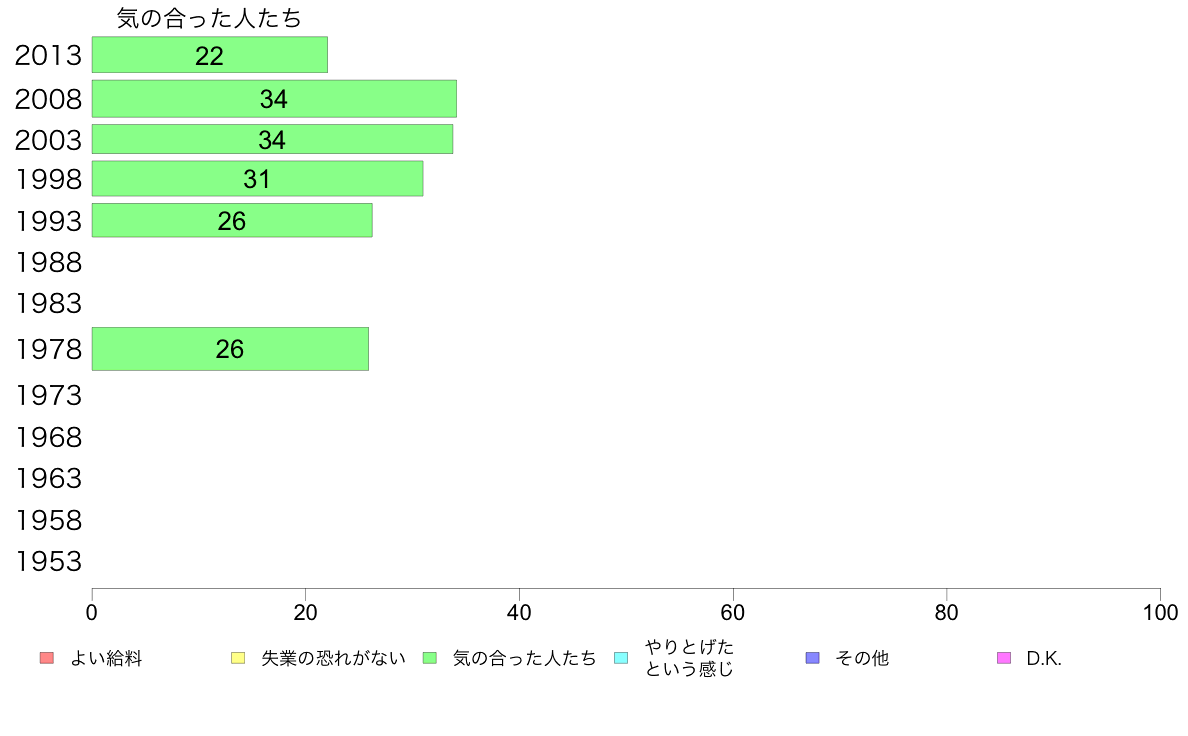Select the 1998 bar showing 31

click(258, 179)
